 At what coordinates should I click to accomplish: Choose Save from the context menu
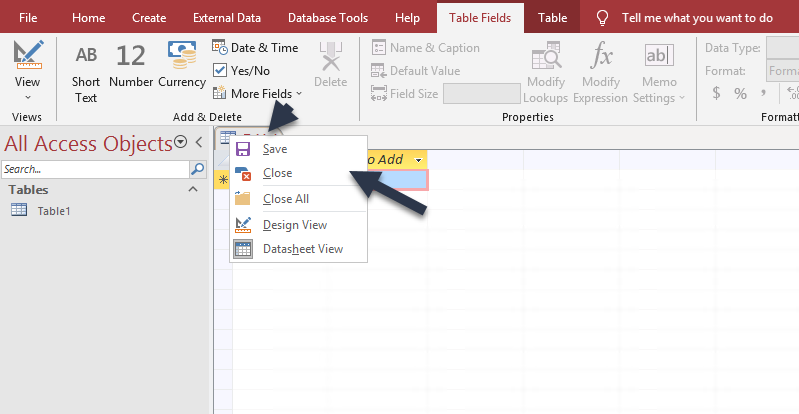coord(275,149)
